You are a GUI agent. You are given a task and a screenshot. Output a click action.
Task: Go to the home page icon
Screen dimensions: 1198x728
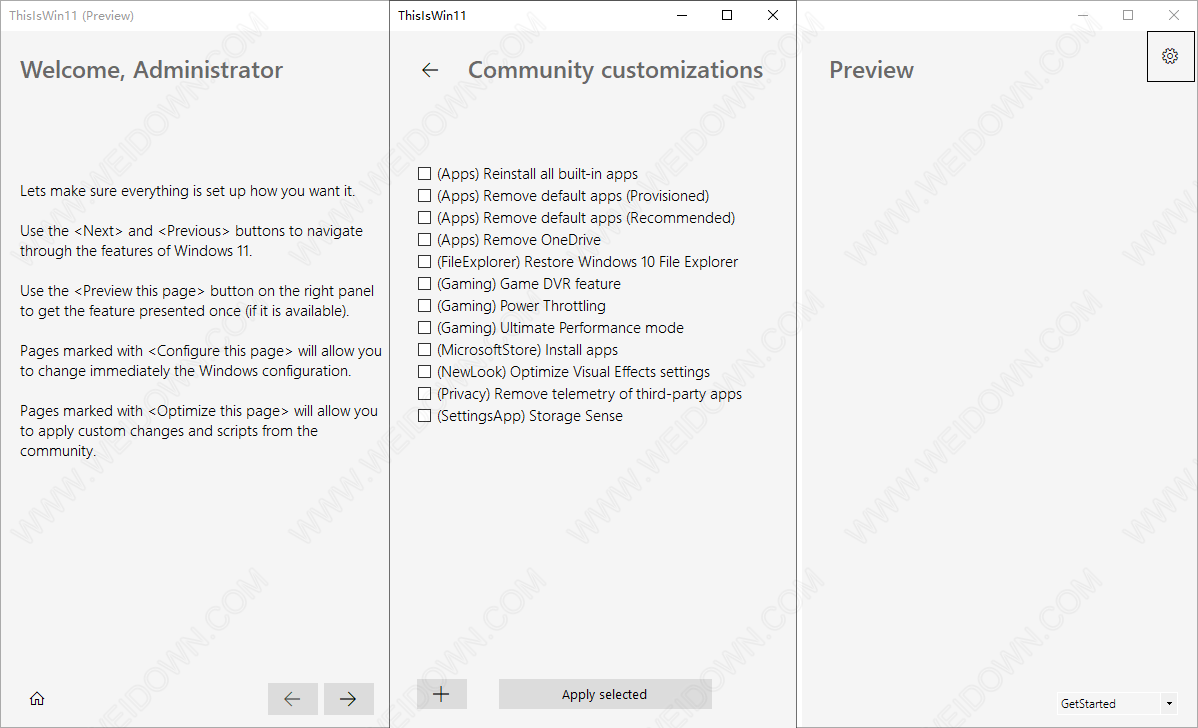37,698
